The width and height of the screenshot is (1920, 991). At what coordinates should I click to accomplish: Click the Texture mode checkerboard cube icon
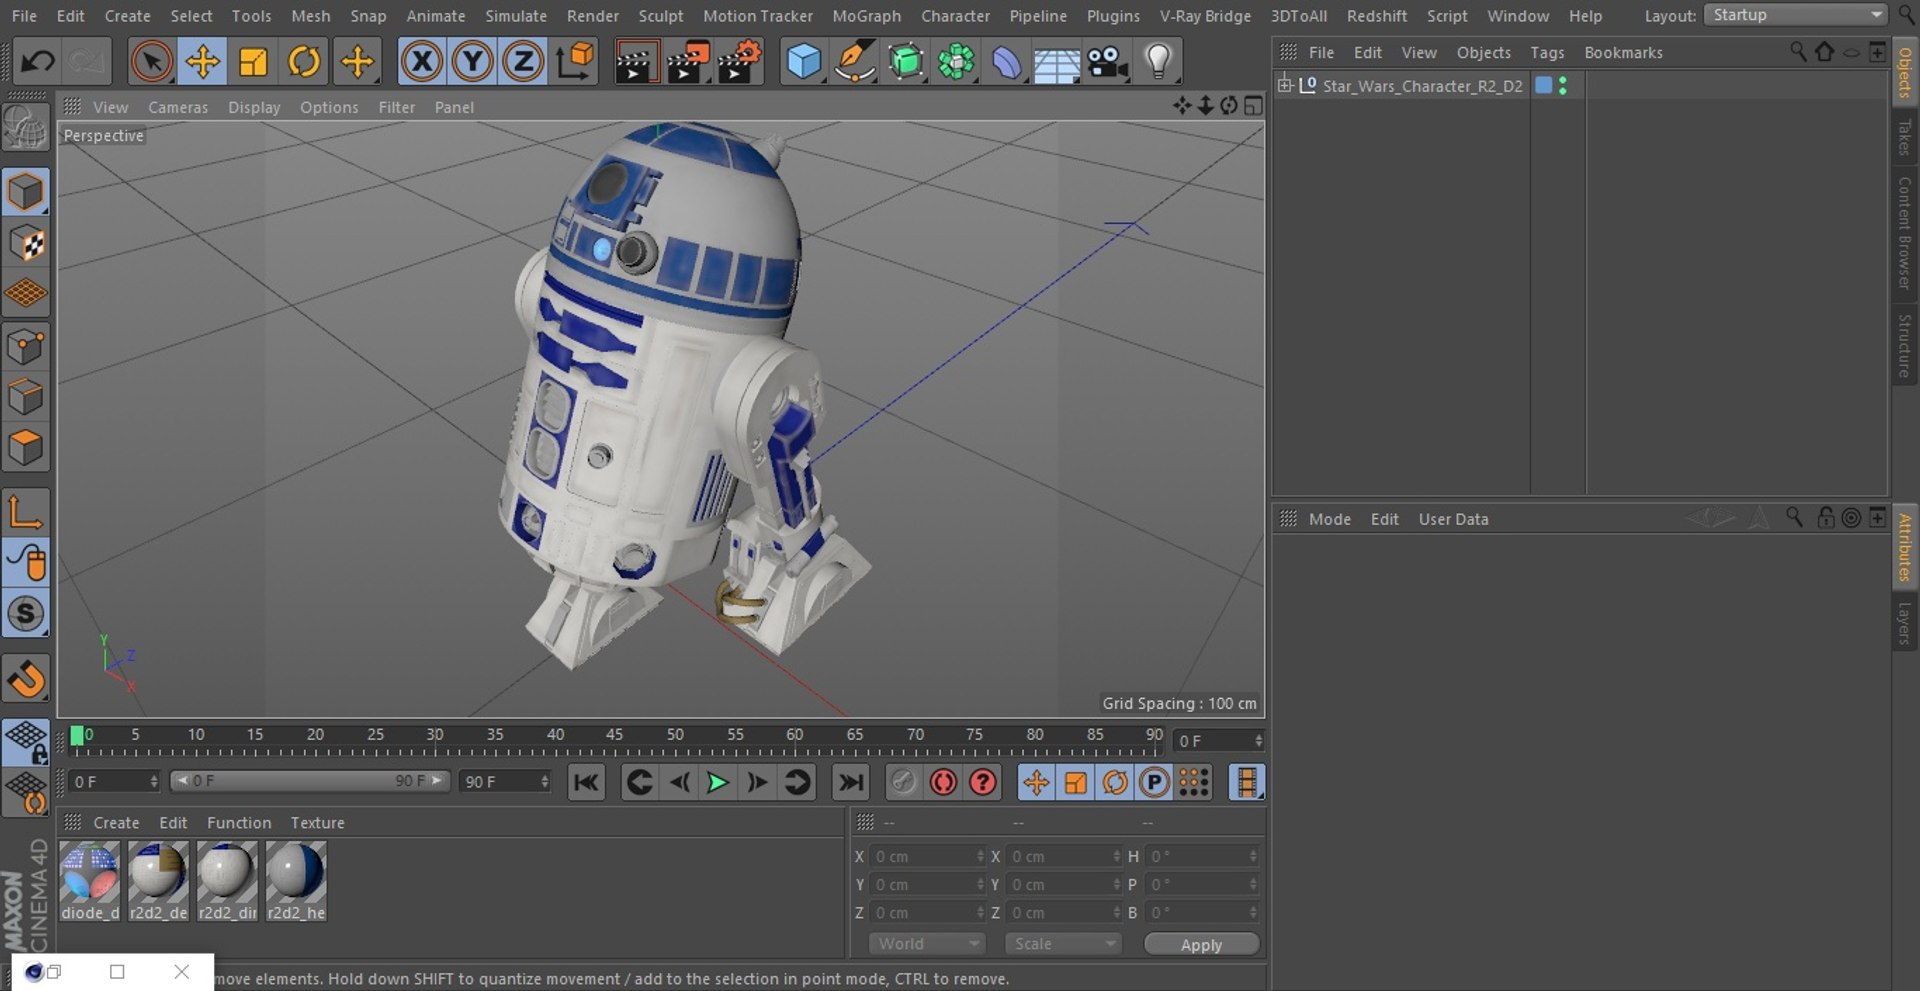[26, 243]
